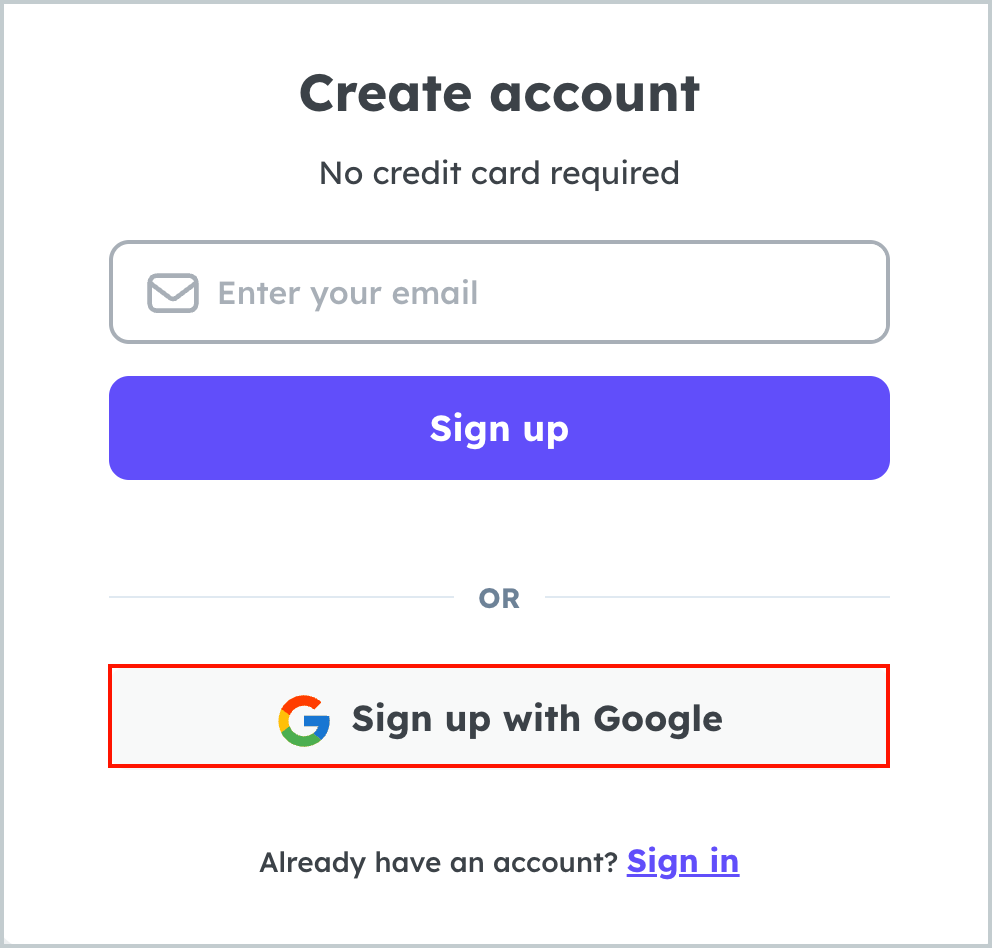Click the Create account heading
This screenshot has width=992, height=948.
499,94
